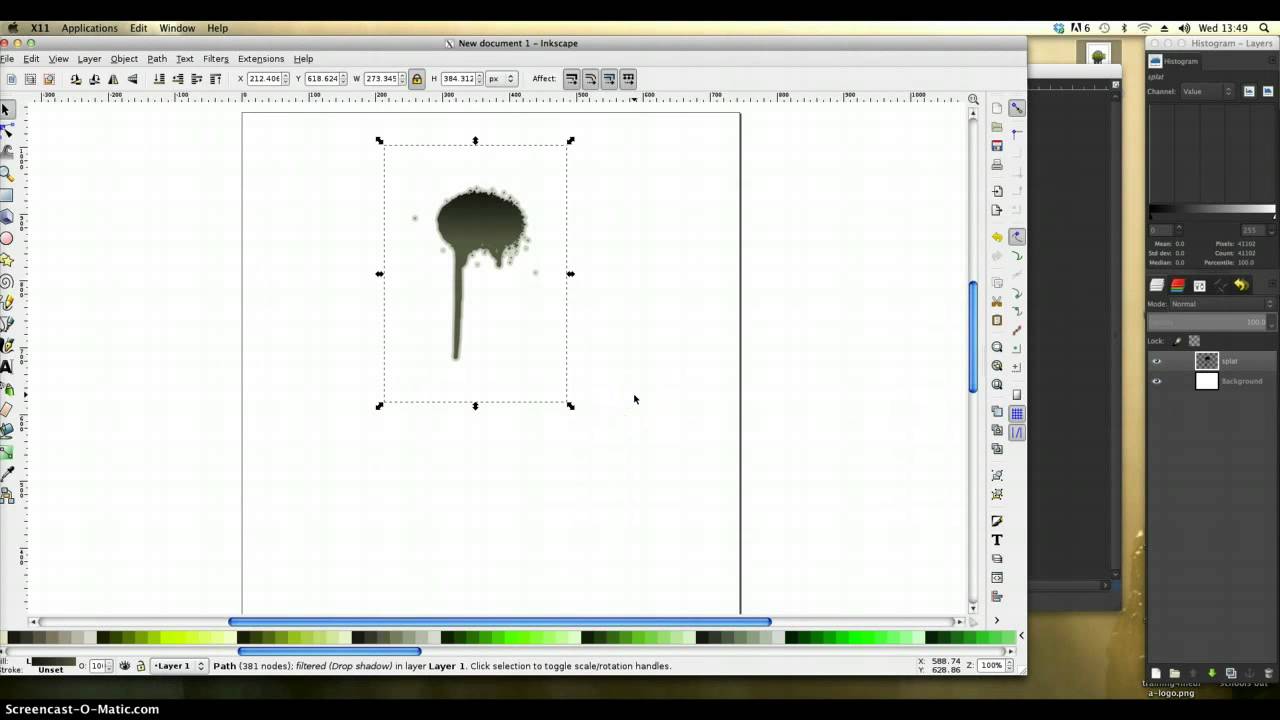Toggle visibility of Background layer
This screenshot has width=1280, height=720.
(x=1157, y=381)
